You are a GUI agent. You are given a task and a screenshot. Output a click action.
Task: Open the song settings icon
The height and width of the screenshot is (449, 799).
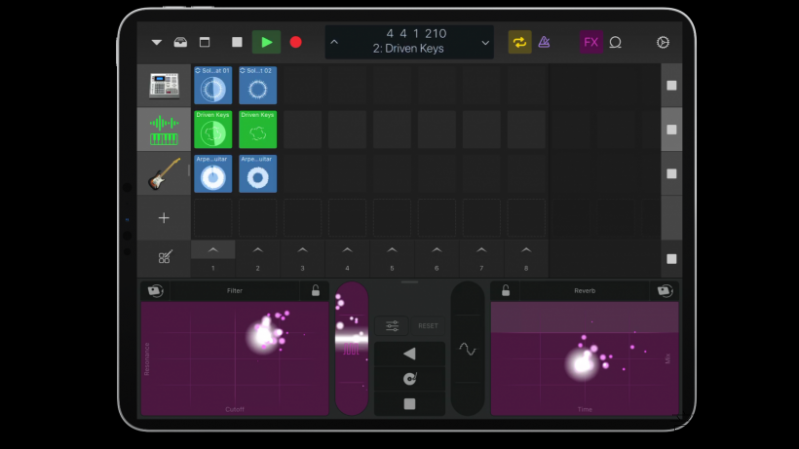(662, 42)
